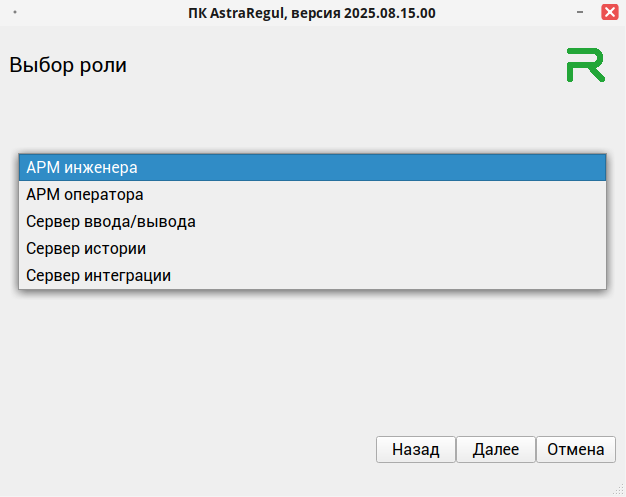Open window menu dot in title bar
Image resolution: width=626 pixels, height=497 pixels.
tap(15, 12)
